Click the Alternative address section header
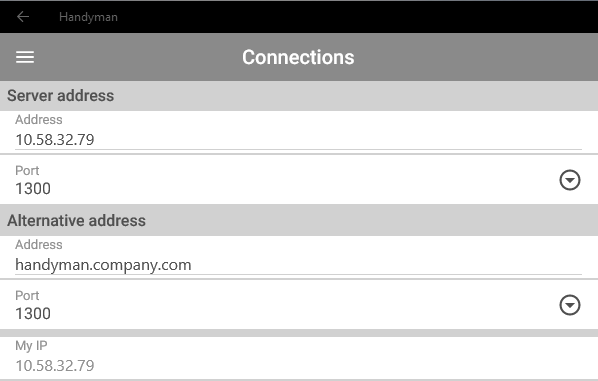The height and width of the screenshot is (381, 598). click(76, 221)
